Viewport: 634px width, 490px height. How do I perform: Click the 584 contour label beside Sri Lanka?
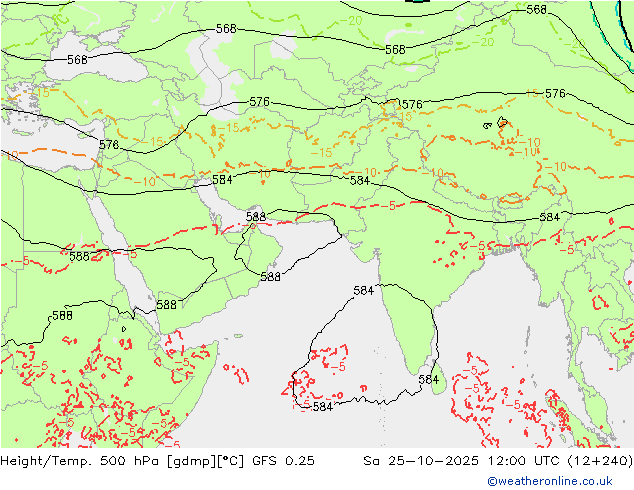(429, 379)
